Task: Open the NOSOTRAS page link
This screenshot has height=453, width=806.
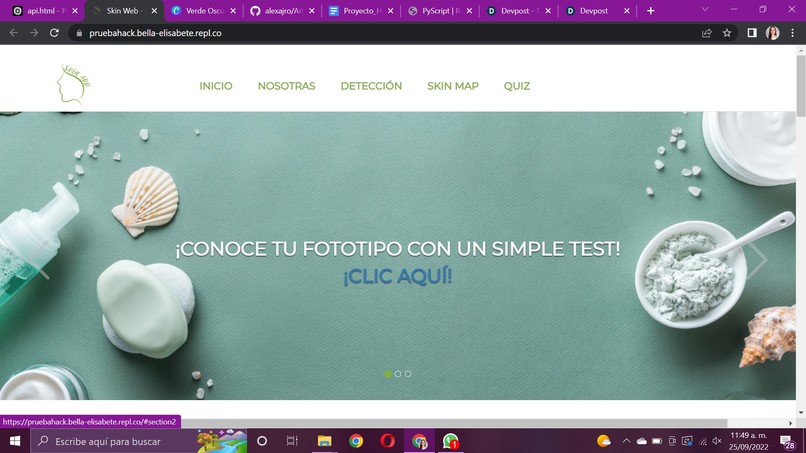Action: (x=286, y=86)
